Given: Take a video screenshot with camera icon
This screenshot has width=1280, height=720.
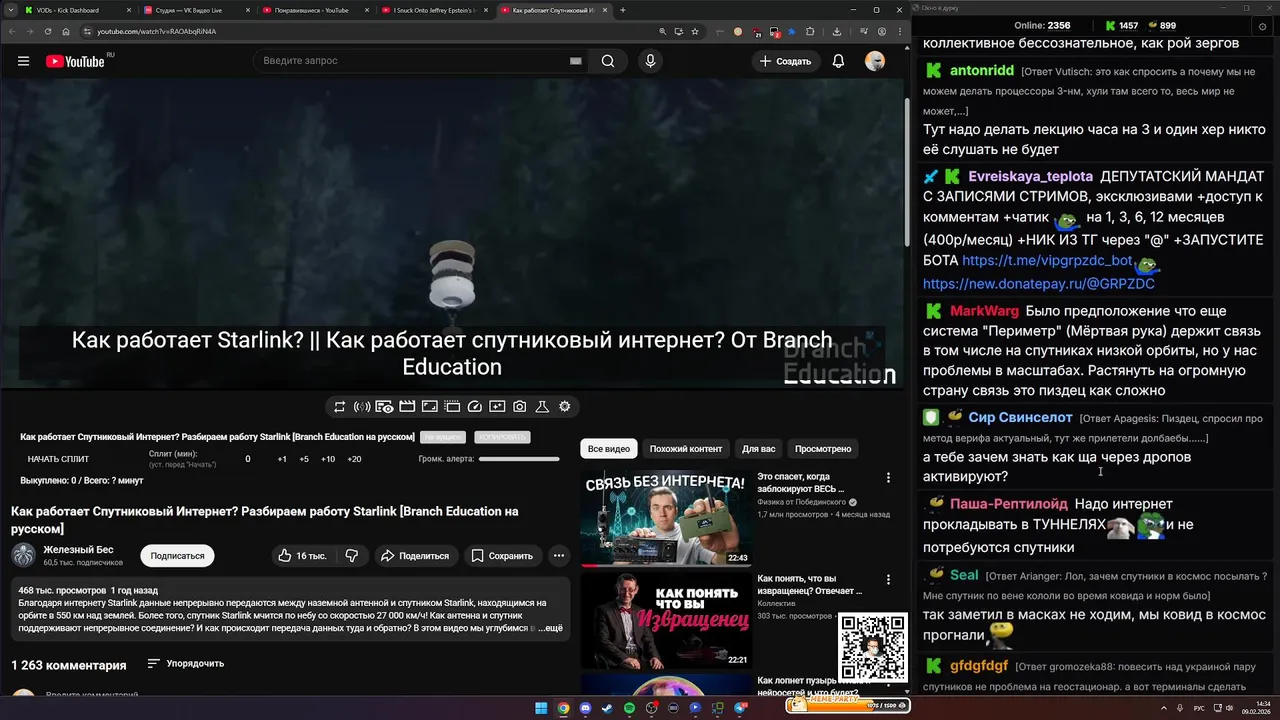Looking at the screenshot, I should [x=520, y=407].
